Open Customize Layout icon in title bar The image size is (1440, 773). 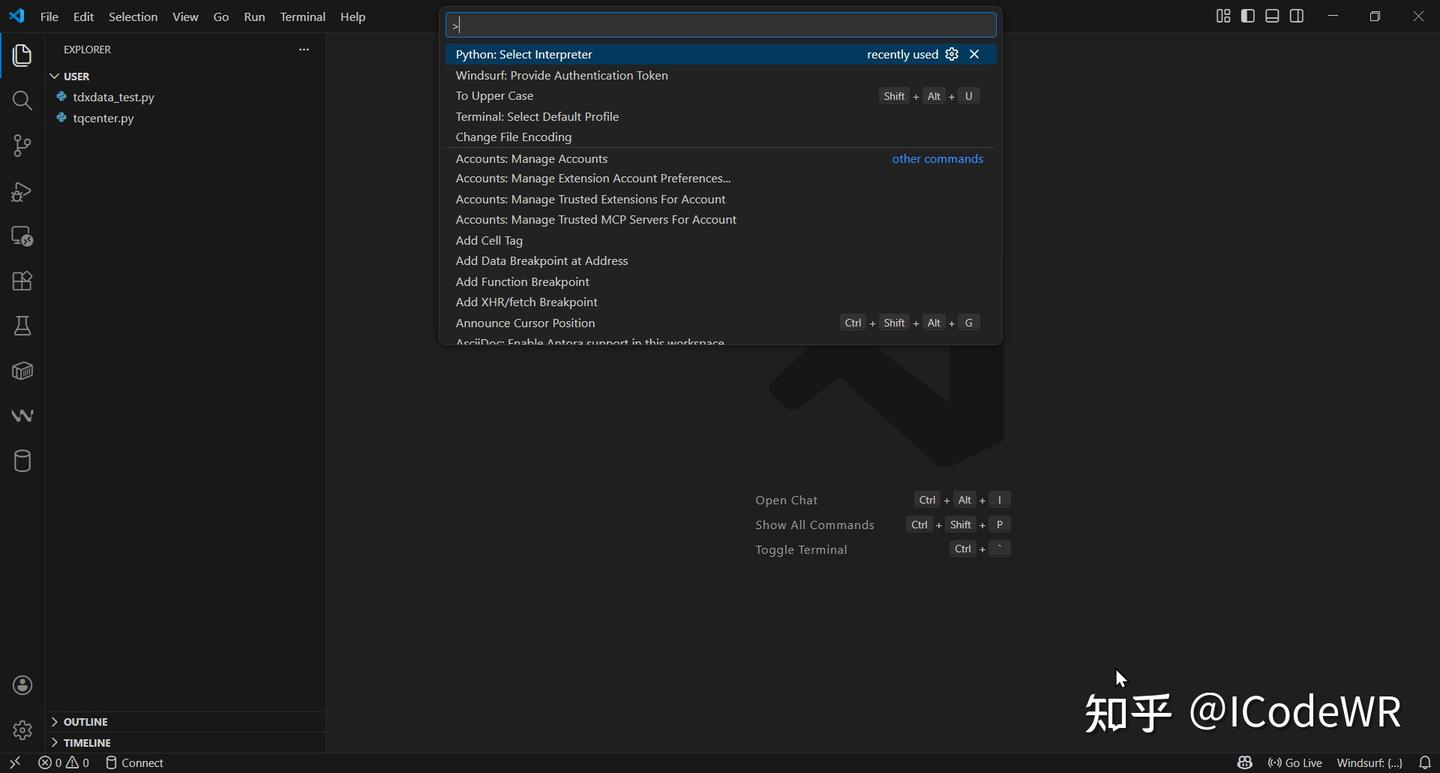click(x=1223, y=16)
